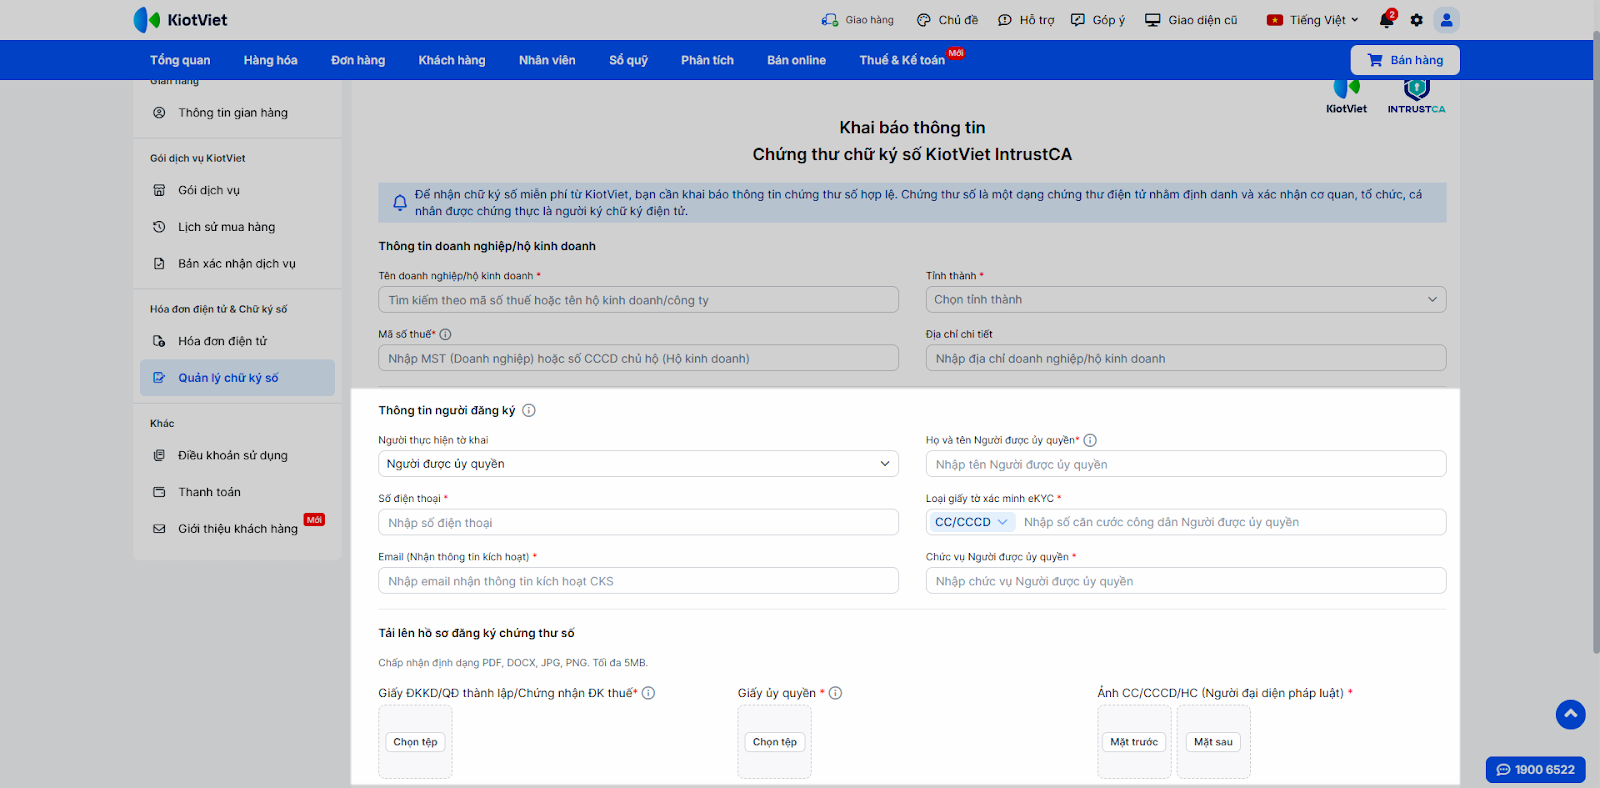Click Mặt sau upload button

[x=1213, y=742]
